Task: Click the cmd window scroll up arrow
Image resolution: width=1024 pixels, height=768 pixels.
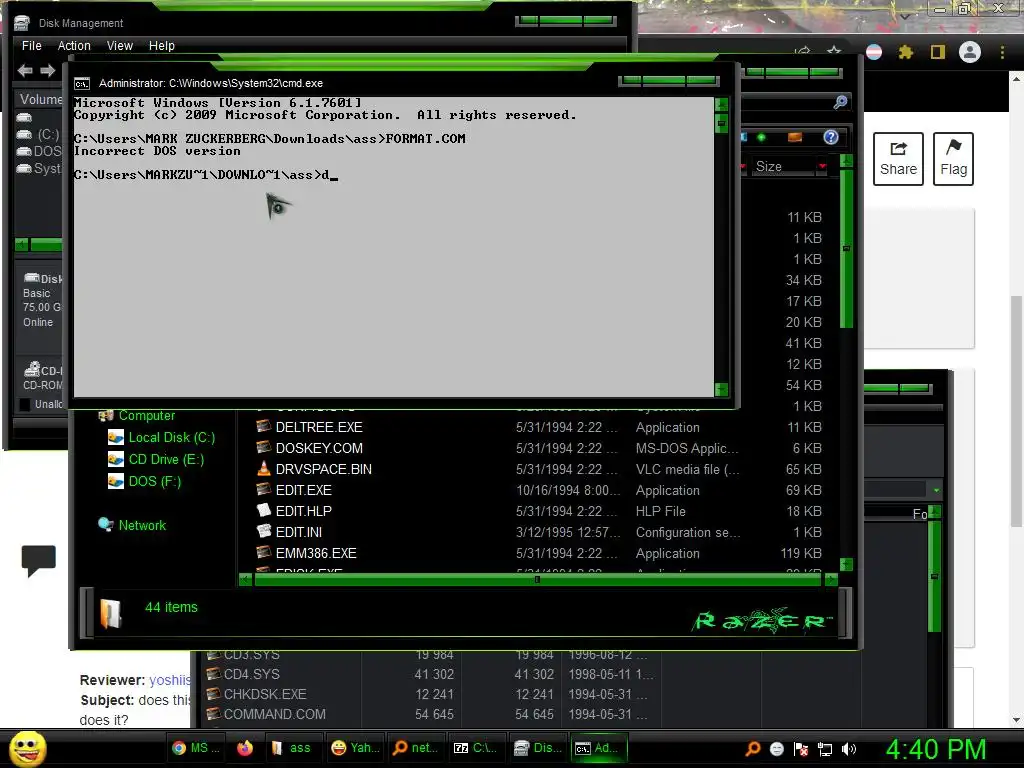Action: click(721, 104)
